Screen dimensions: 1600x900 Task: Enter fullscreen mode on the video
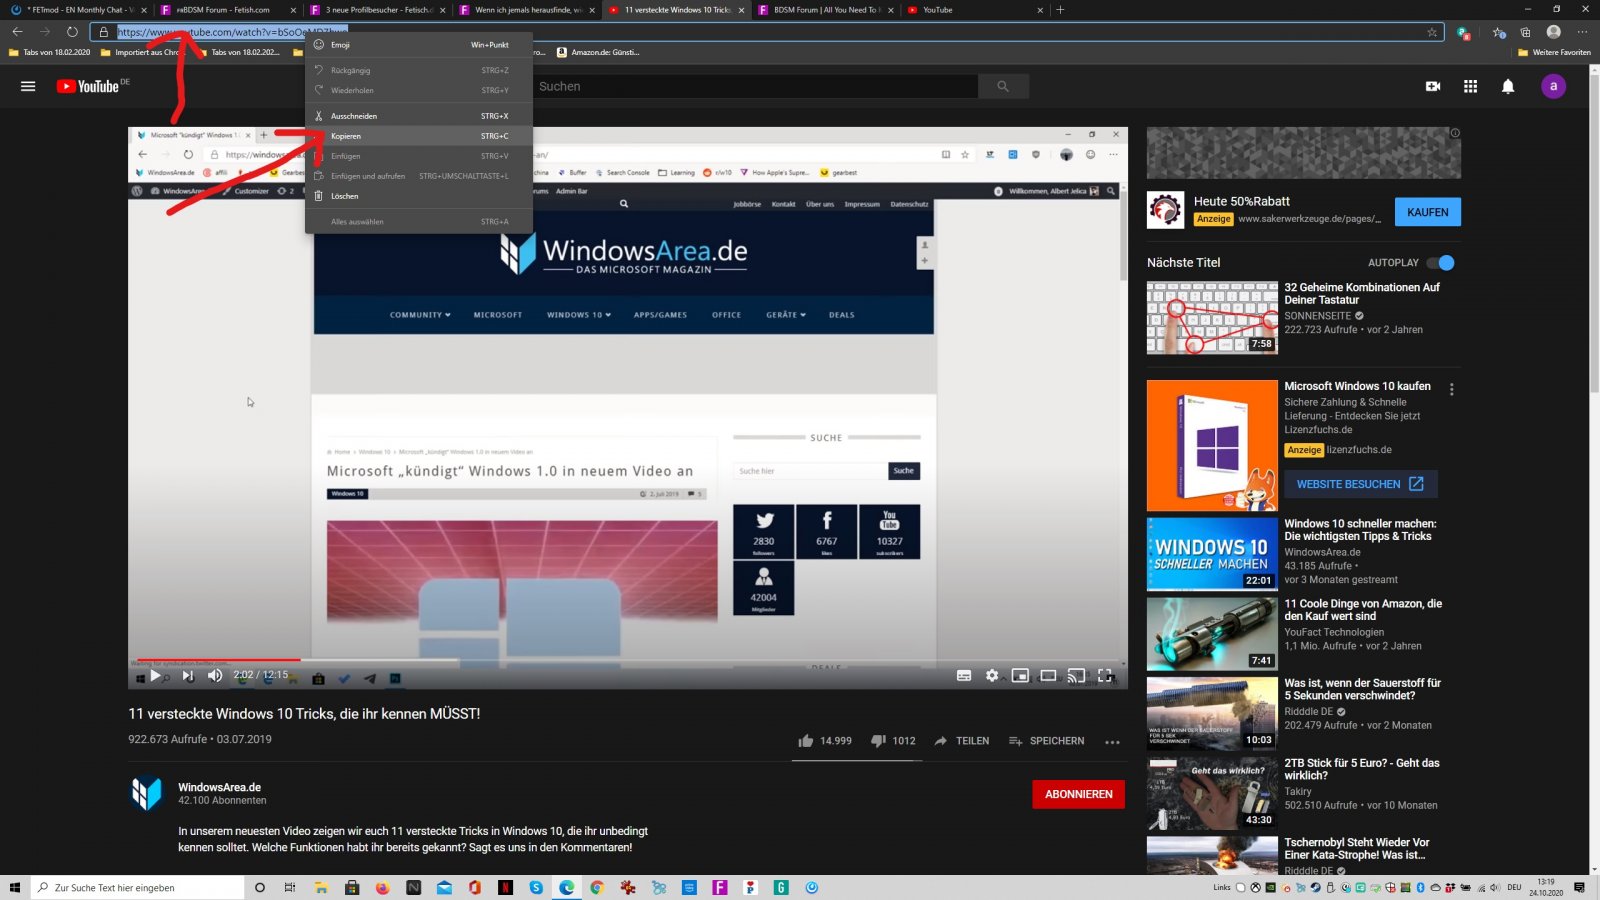click(x=1105, y=676)
